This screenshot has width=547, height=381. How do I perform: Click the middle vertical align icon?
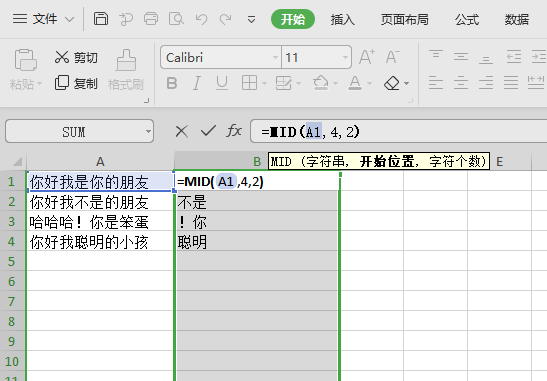click(461, 57)
